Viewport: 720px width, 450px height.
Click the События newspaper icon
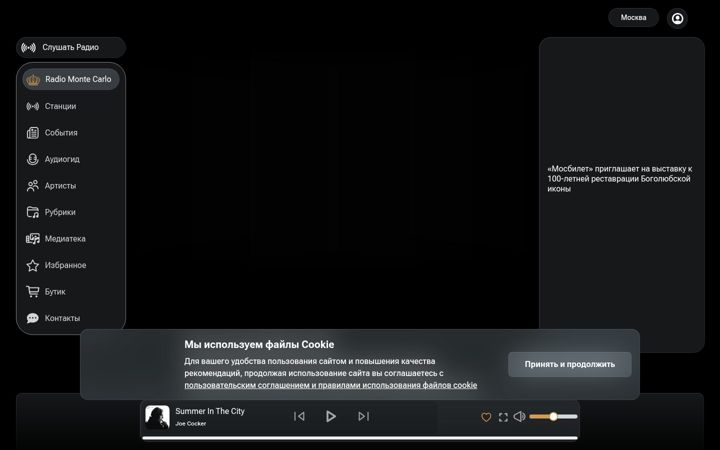[x=33, y=133]
